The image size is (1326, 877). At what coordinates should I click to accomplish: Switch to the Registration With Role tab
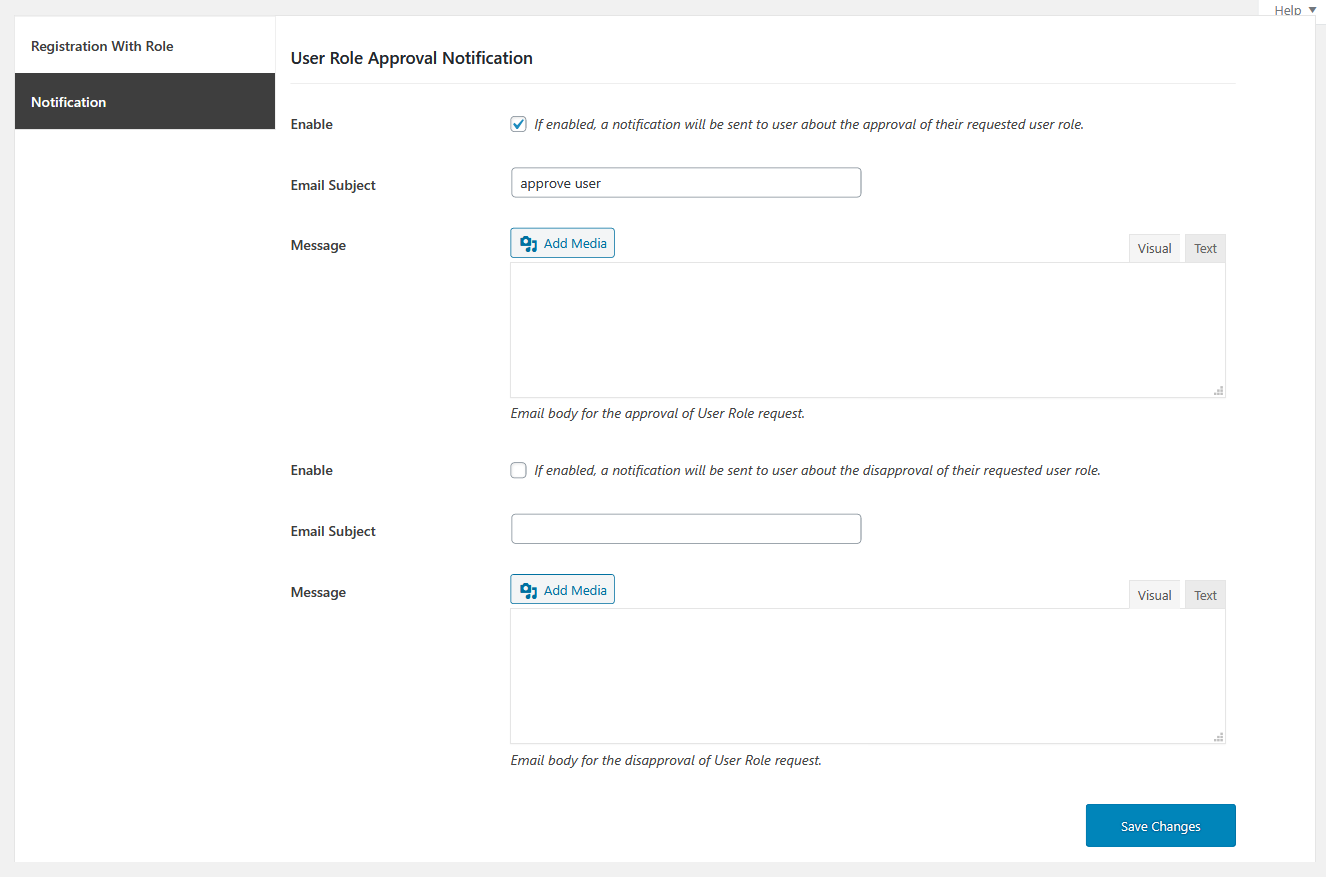102,45
